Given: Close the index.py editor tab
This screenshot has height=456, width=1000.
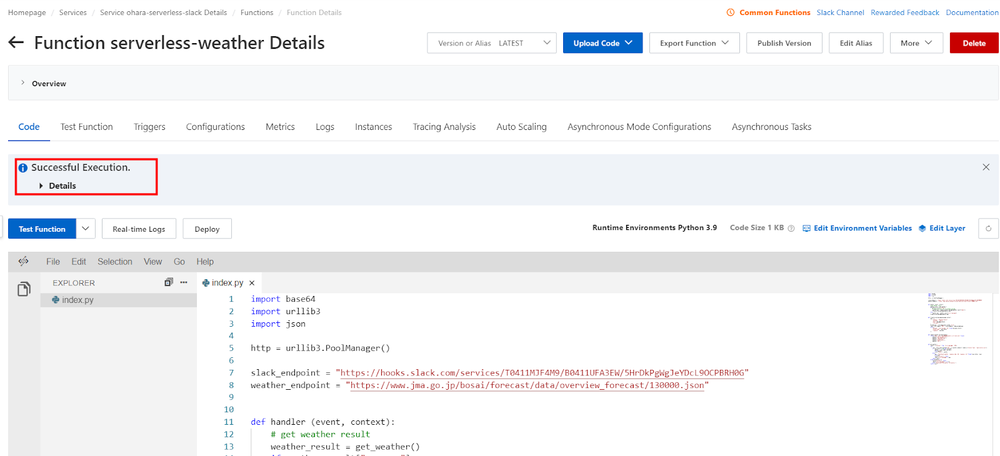Looking at the screenshot, I should tap(252, 283).
